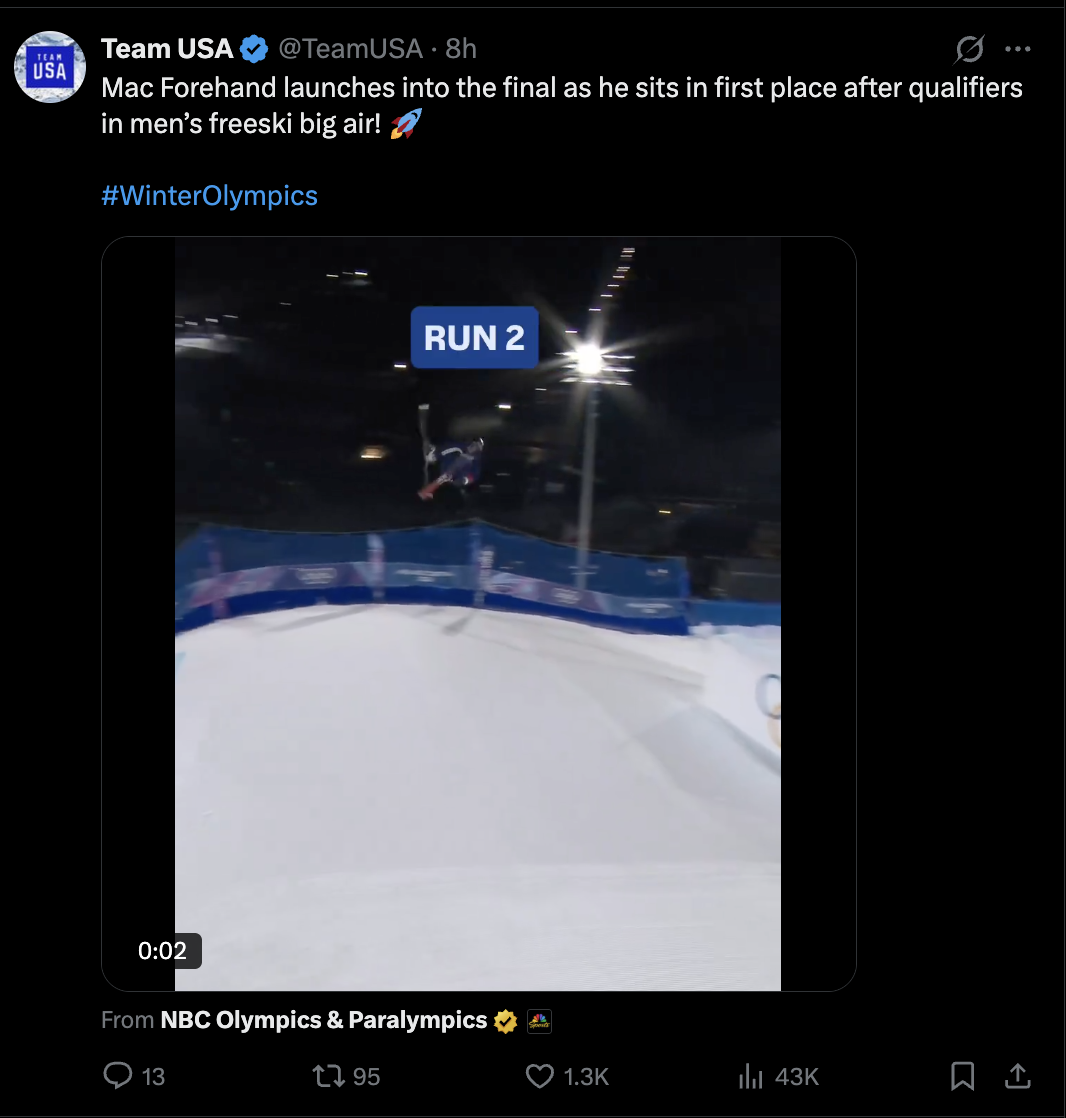Reply to the Team USA post

(x=119, y=1076)
